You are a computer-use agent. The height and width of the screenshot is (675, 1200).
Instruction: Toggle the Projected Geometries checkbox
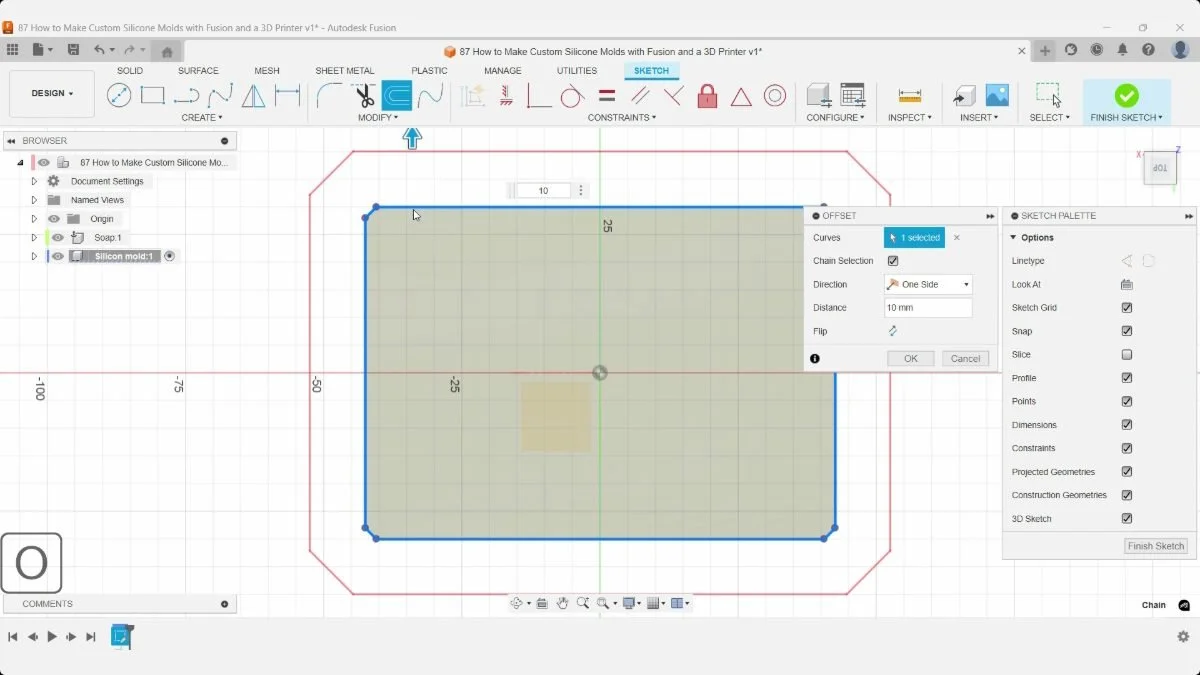pos(1127,472)
